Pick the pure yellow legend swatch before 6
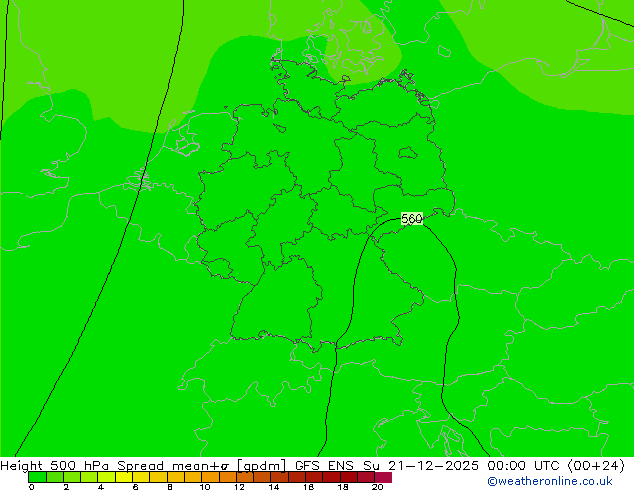Screen dimensions: 634x490 [x=124, y=477]
